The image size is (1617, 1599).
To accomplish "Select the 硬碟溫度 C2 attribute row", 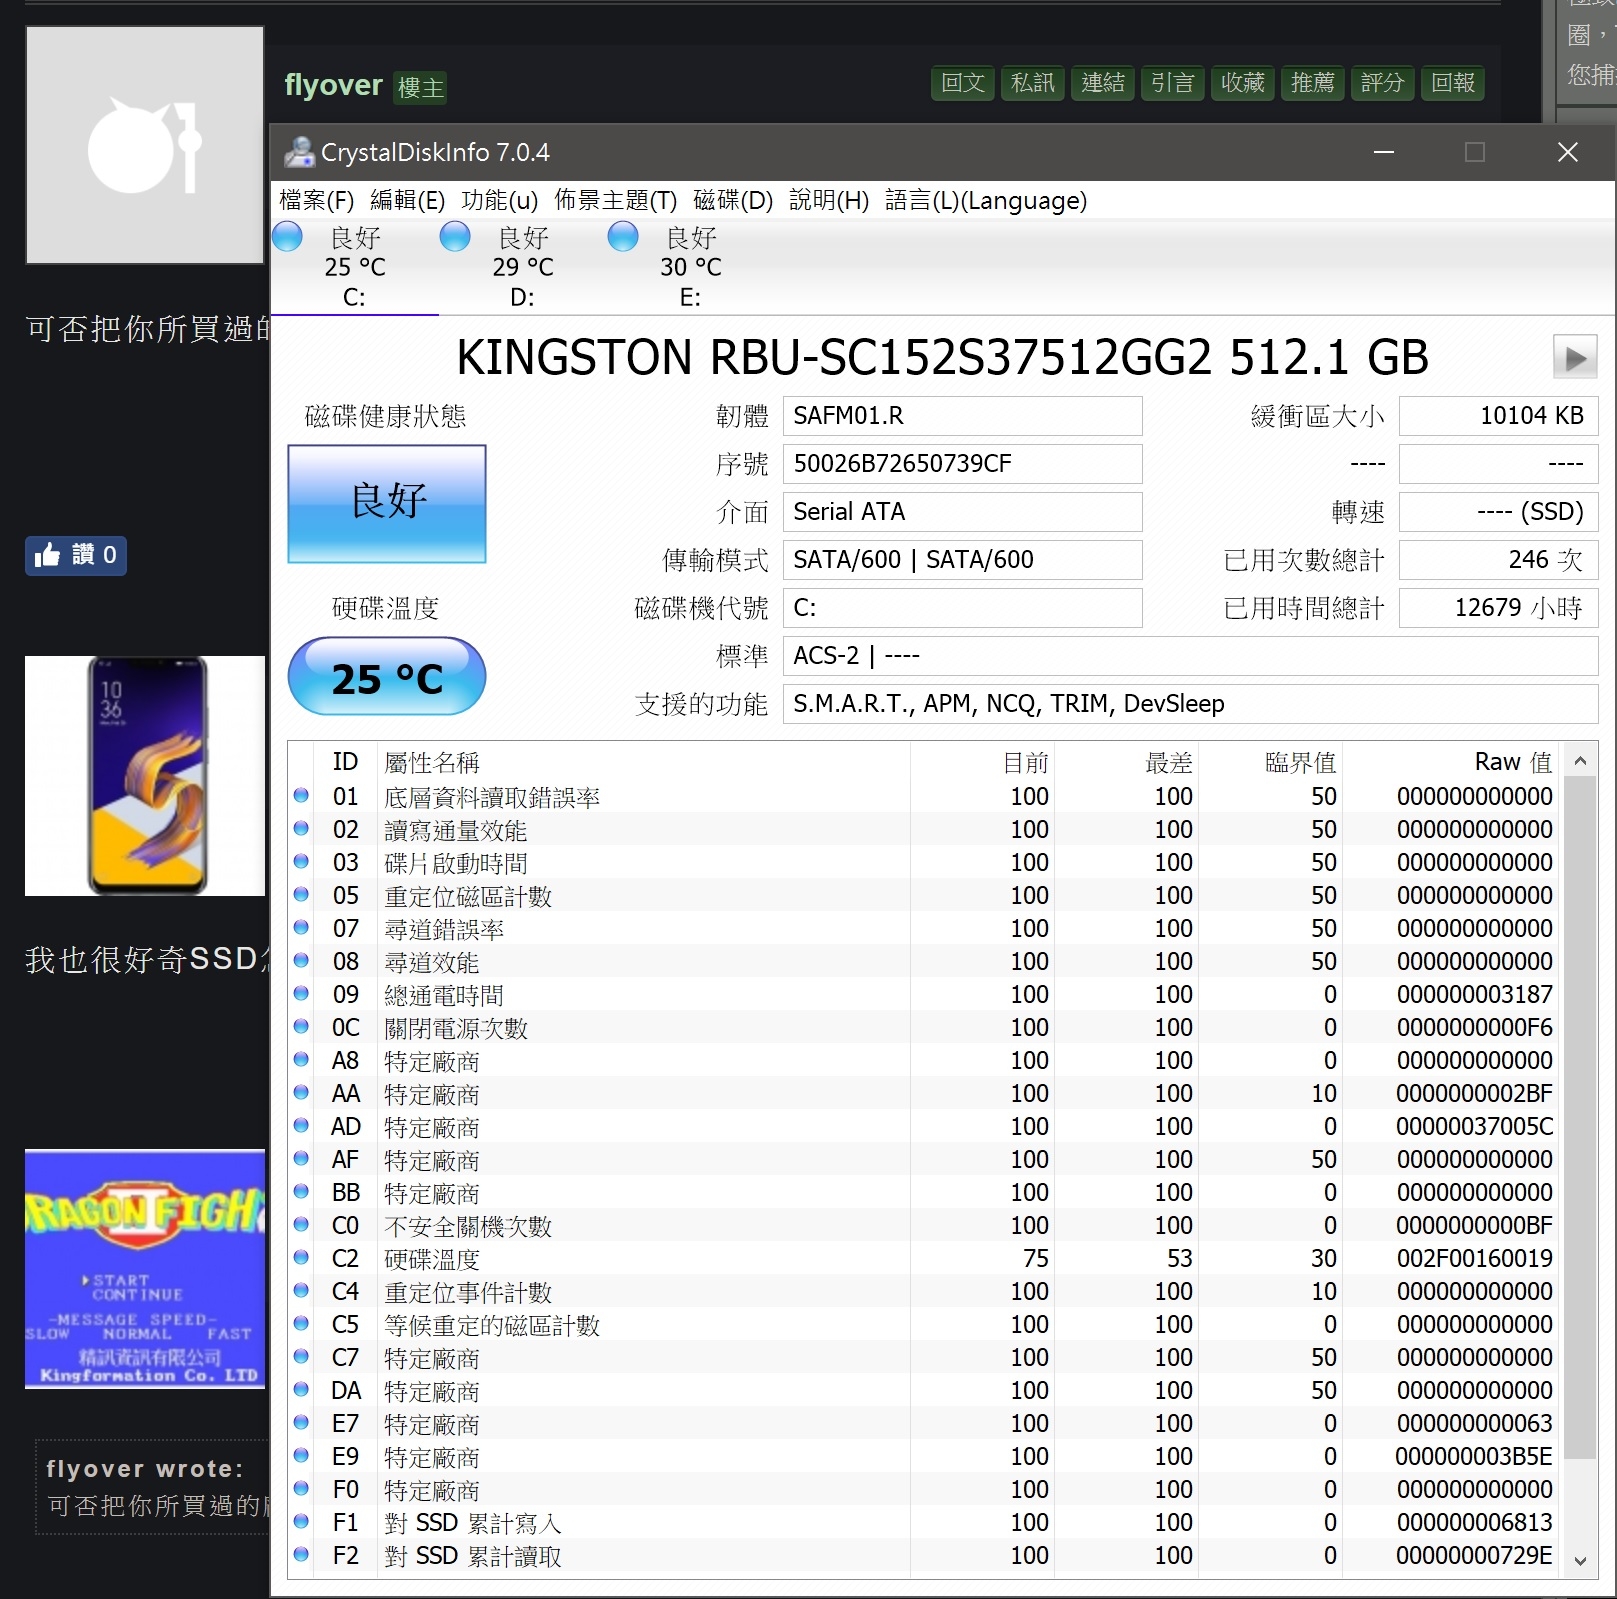I will pyautogui.click(x=924, y=1259).
